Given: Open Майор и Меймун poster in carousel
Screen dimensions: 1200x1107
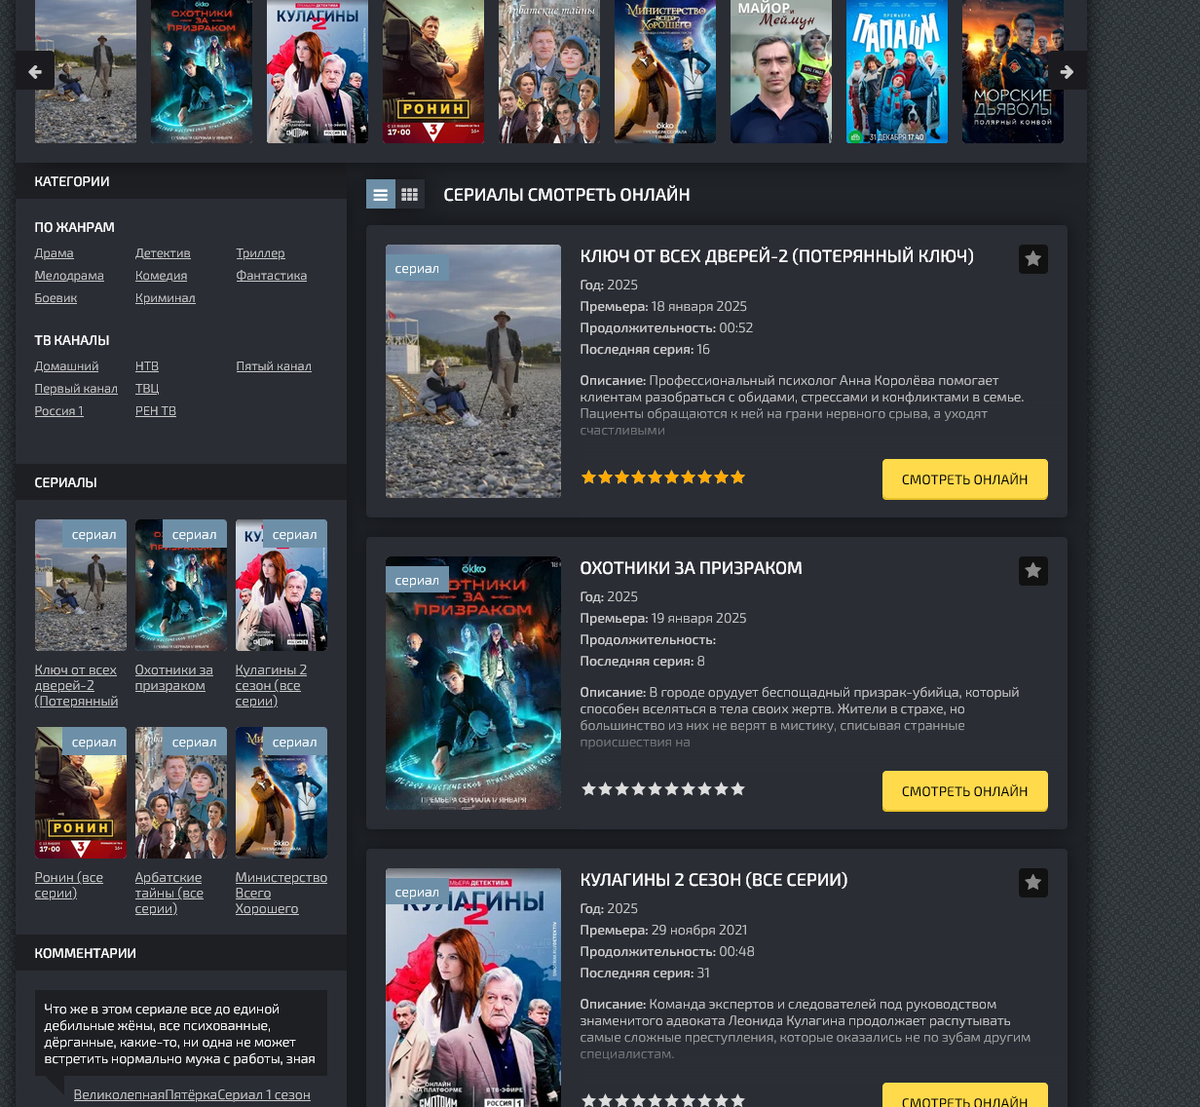Looking at the screenshot, I should tap(781, 71).
